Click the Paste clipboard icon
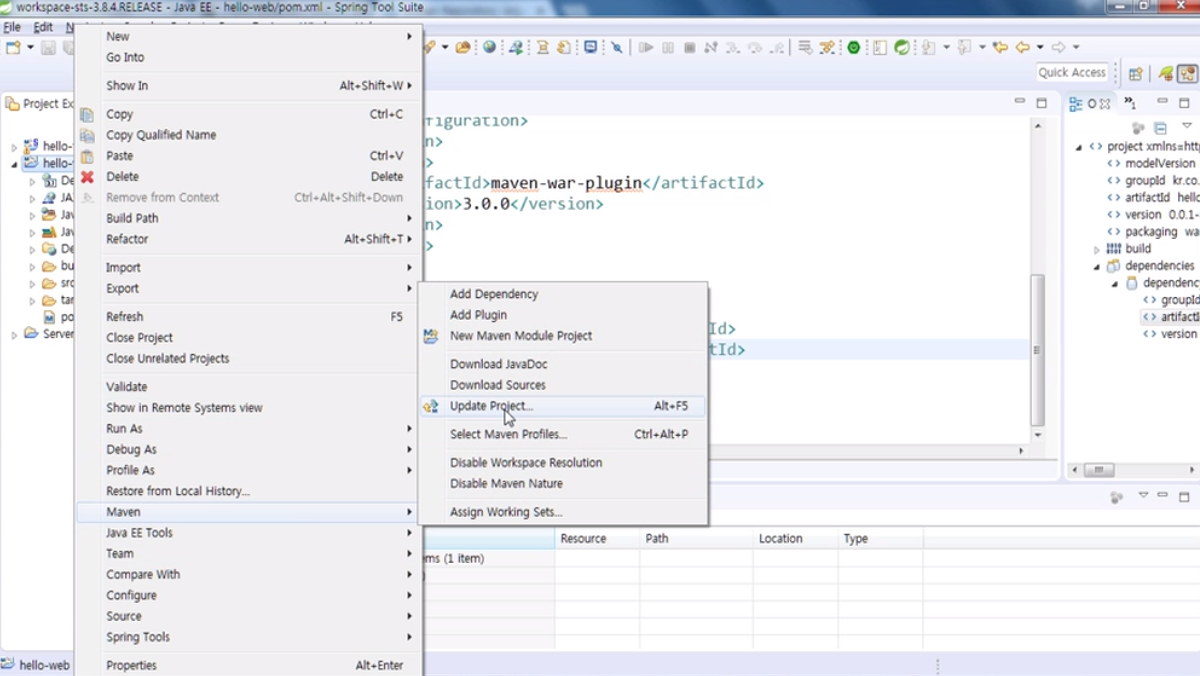 point(87,156)
